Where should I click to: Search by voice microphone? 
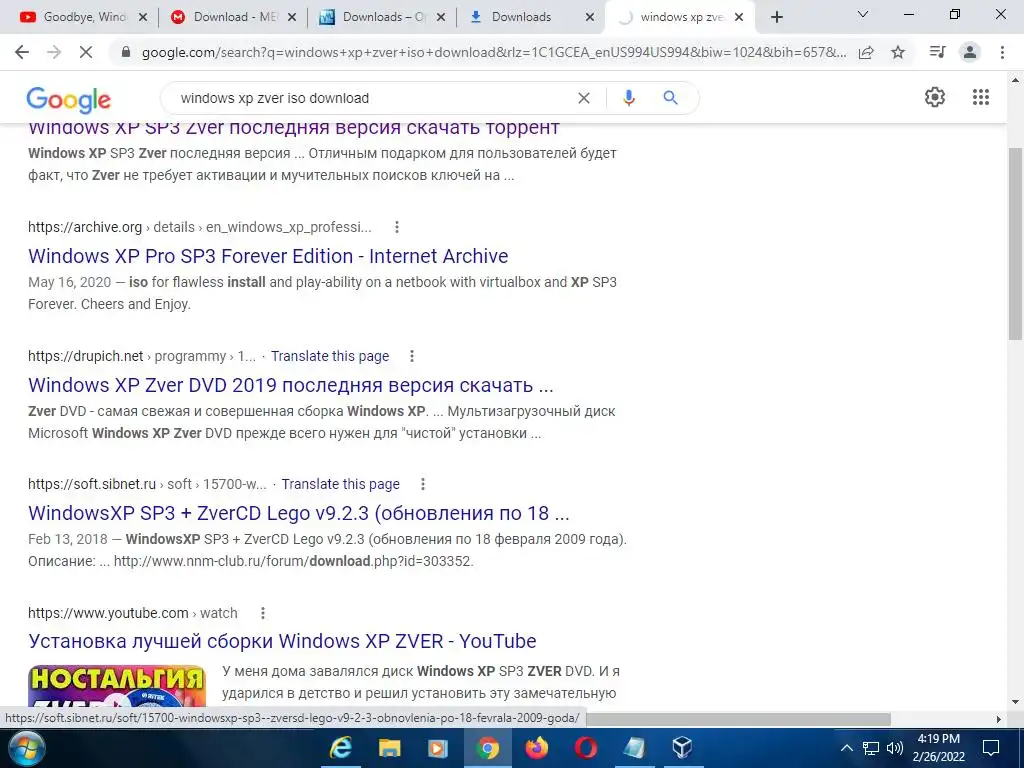click(x=628, y=98)
